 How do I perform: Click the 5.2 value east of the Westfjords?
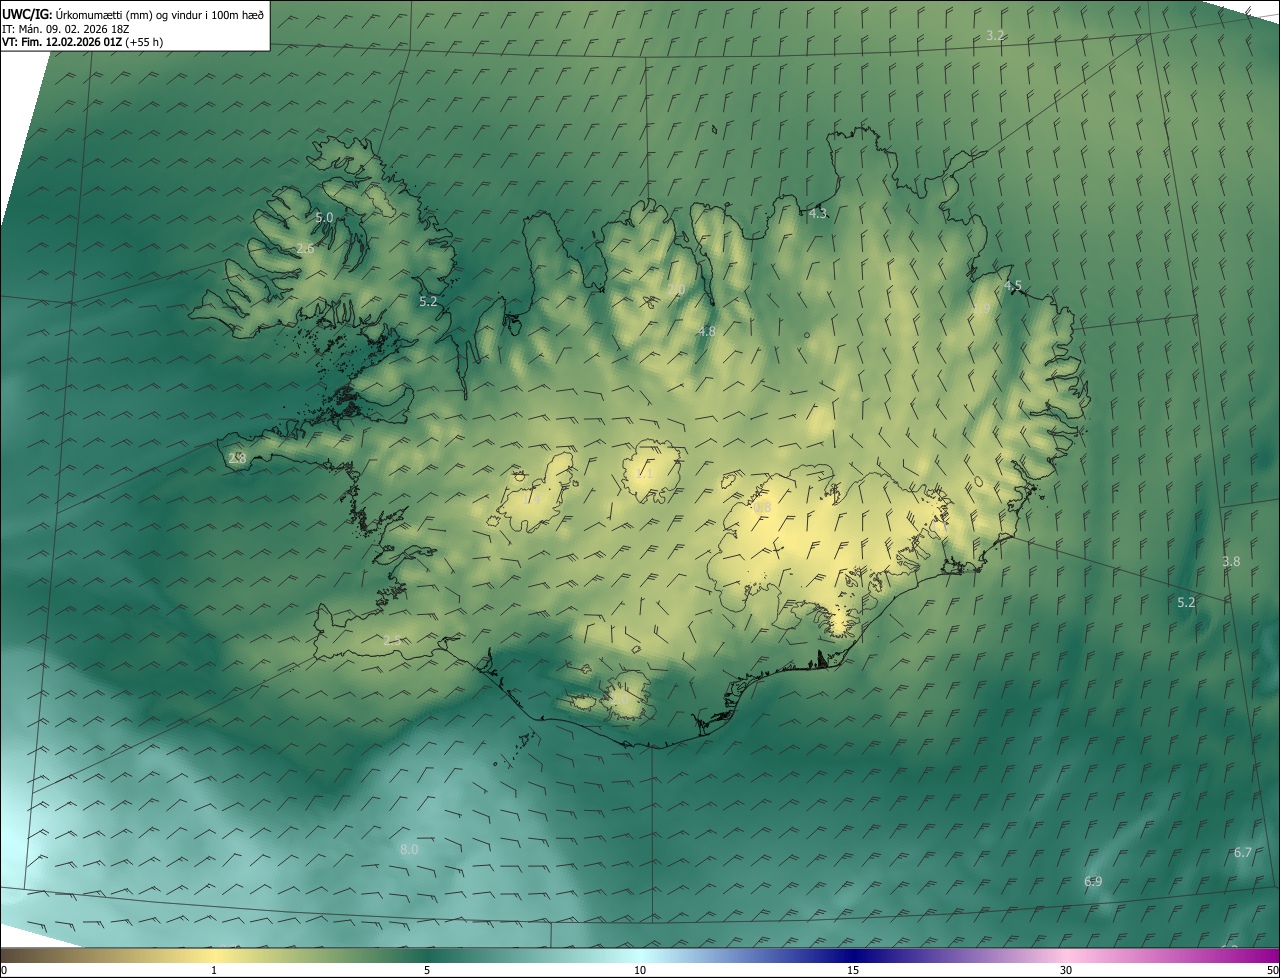(428, 301)
